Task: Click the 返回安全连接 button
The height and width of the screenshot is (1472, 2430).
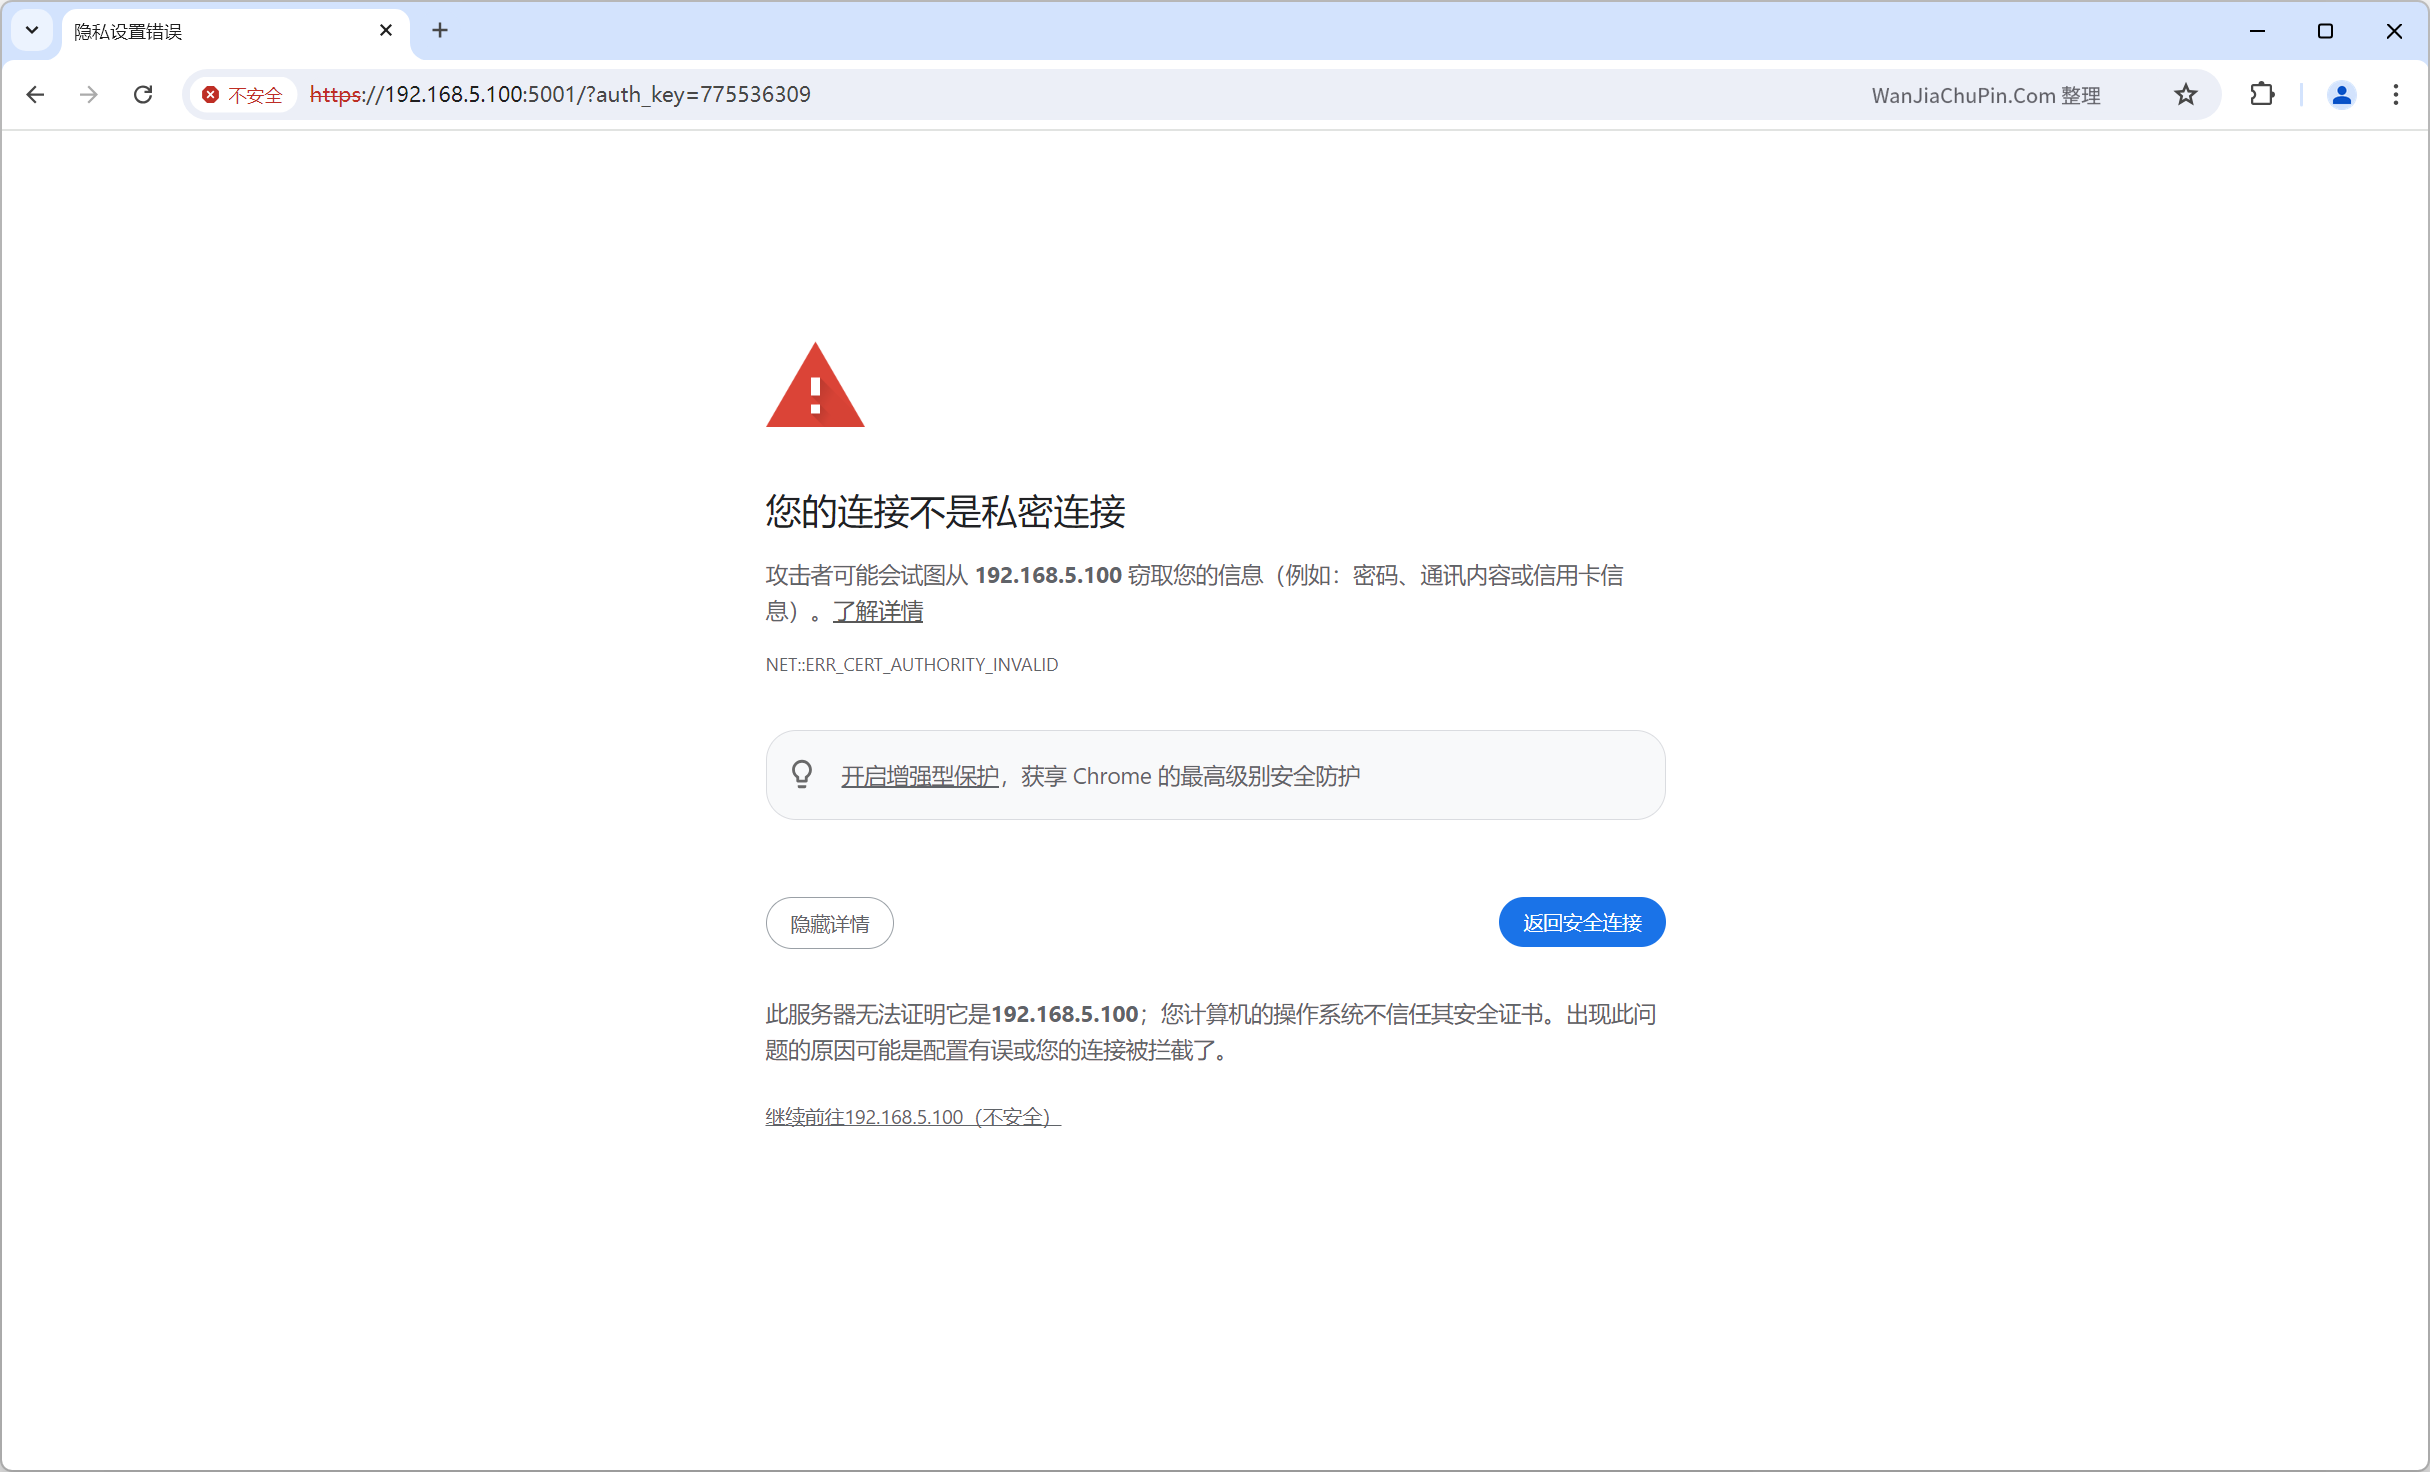Action: 1582,922
